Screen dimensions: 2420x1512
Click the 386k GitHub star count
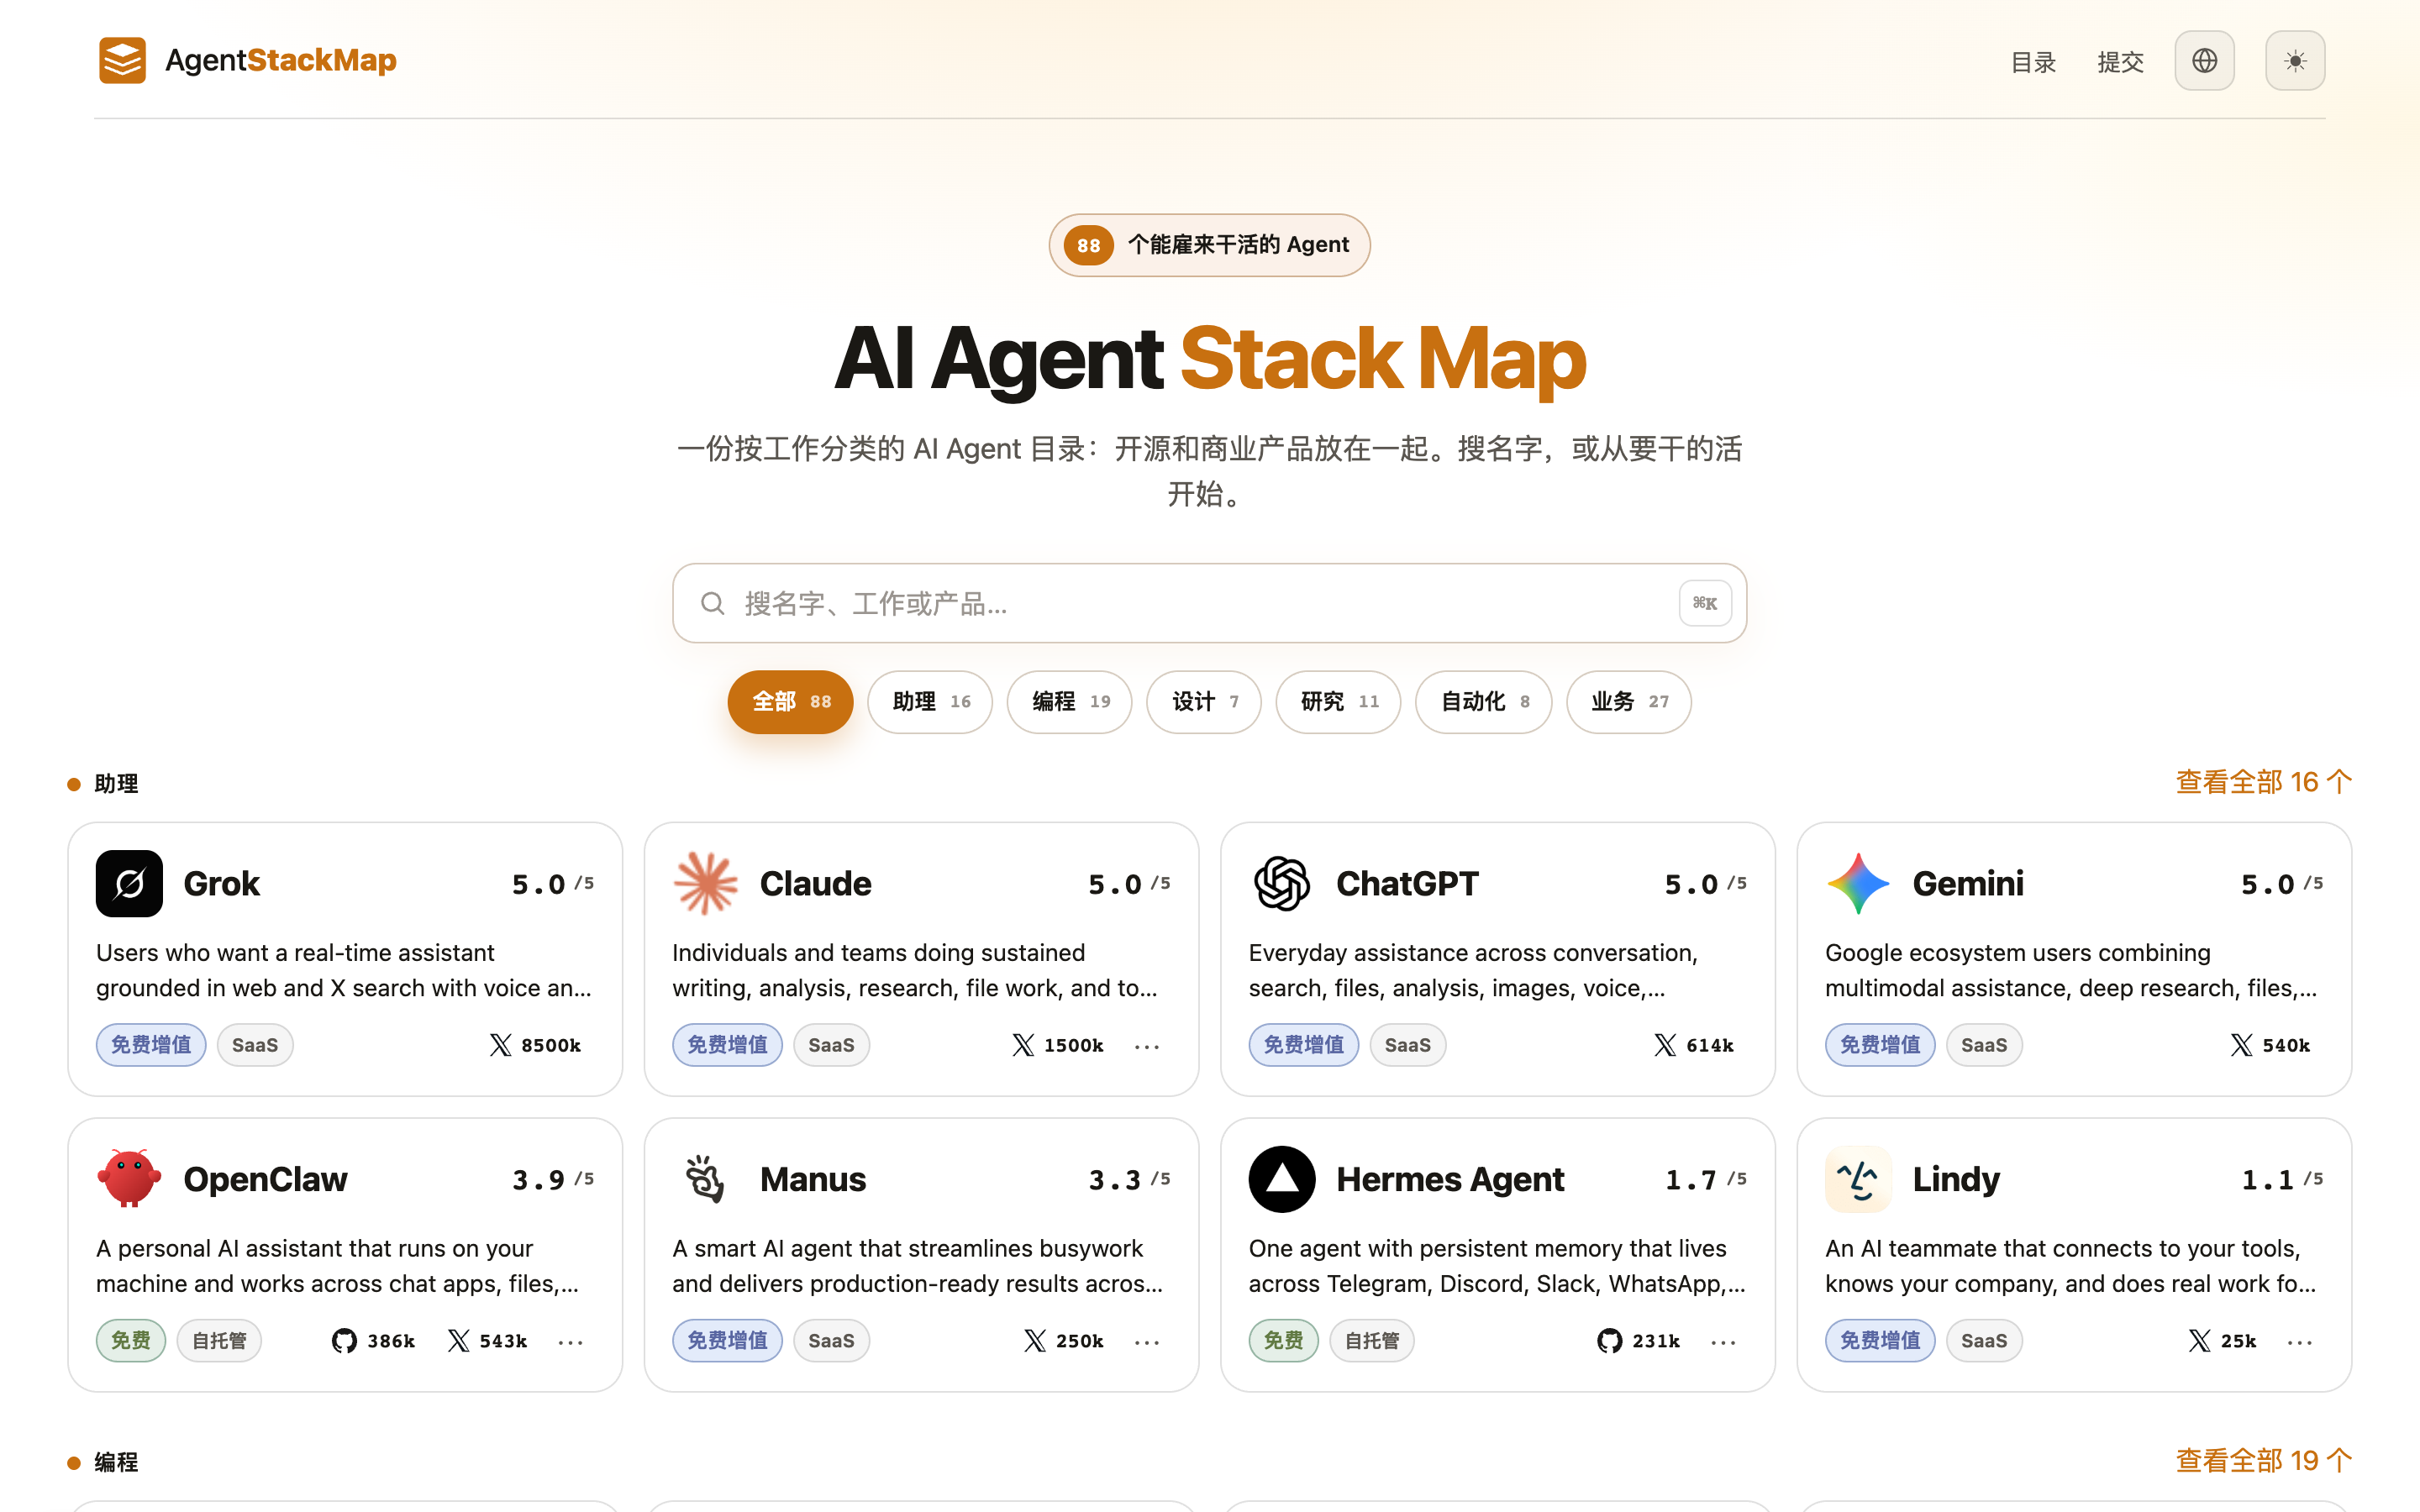pyautogui.click(x=391, y=1341)
